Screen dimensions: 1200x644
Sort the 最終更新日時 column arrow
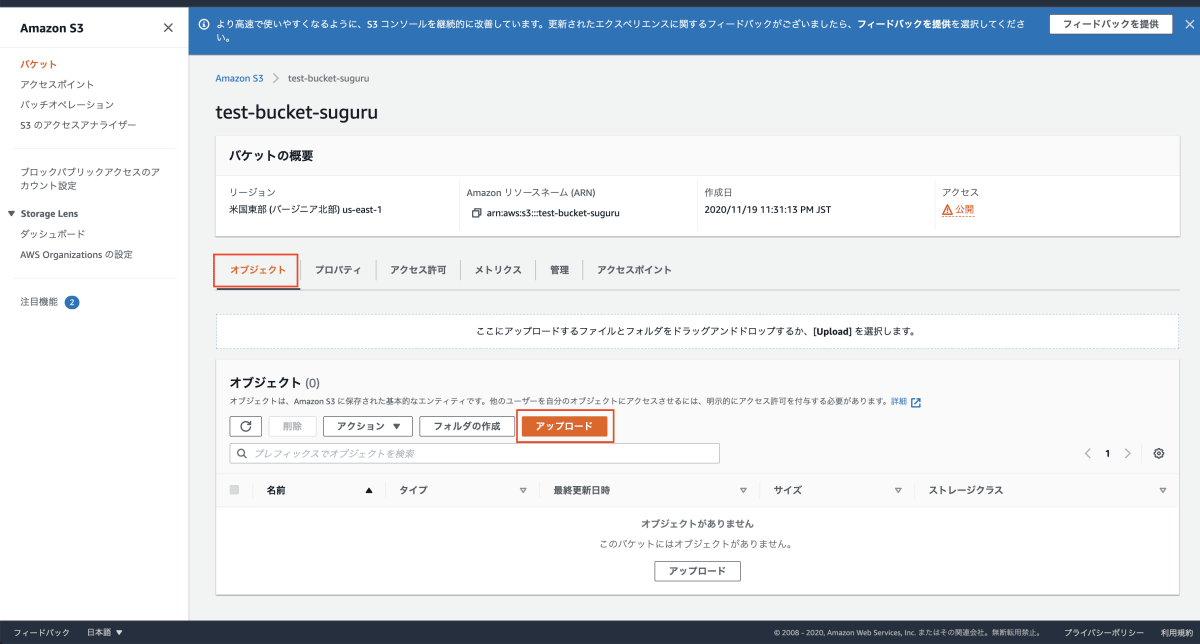coord(743,491)
